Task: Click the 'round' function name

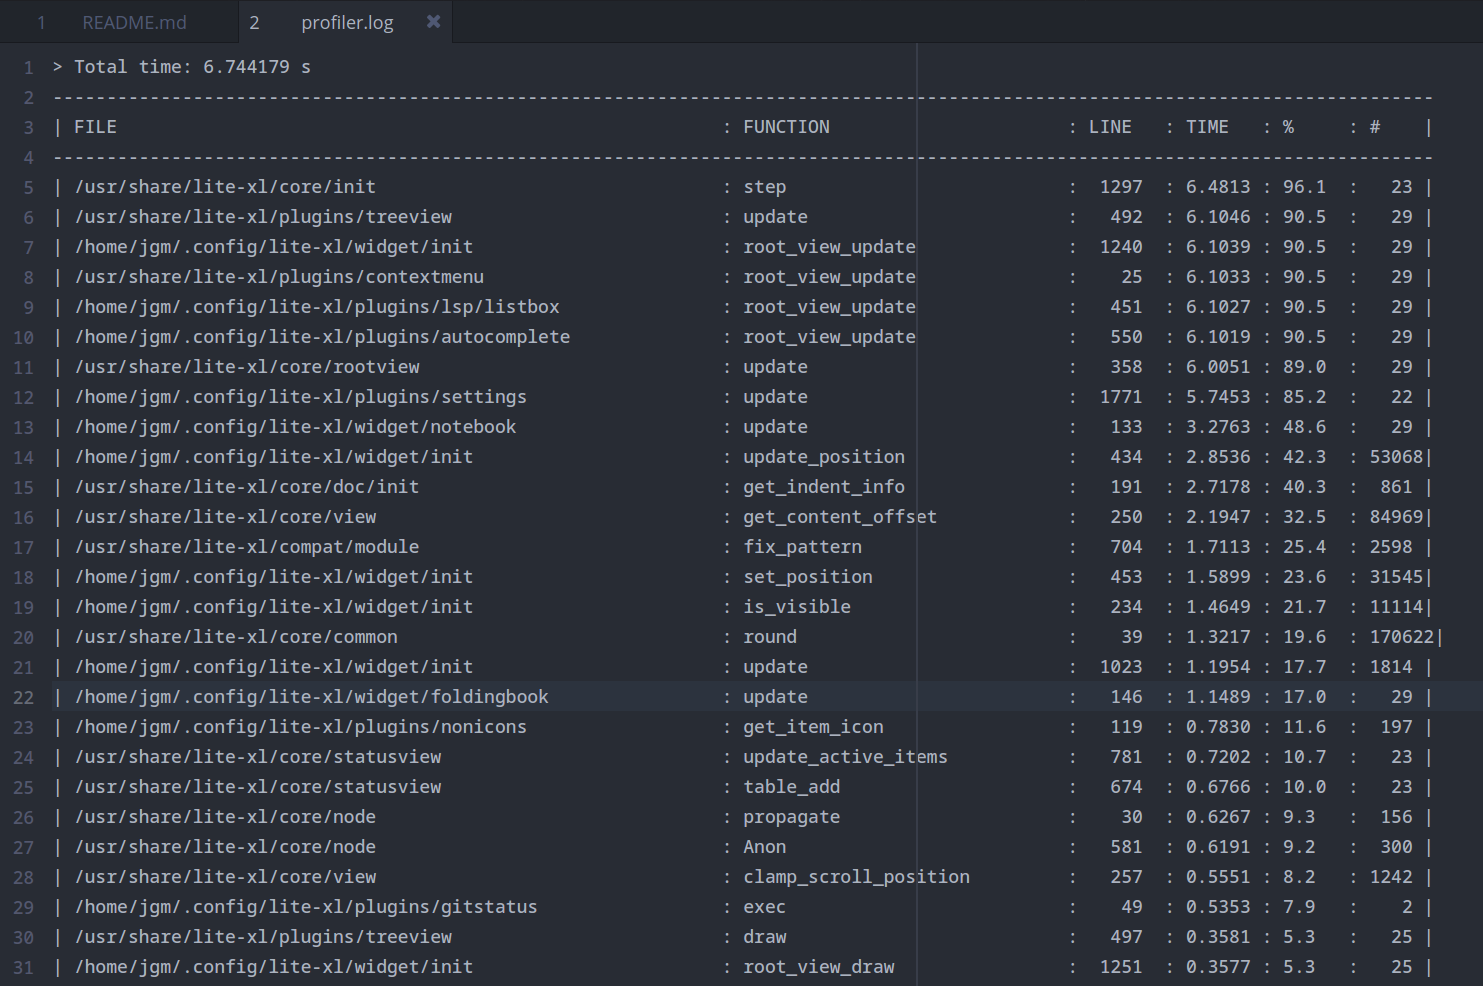Action: [x=770, y=637]
